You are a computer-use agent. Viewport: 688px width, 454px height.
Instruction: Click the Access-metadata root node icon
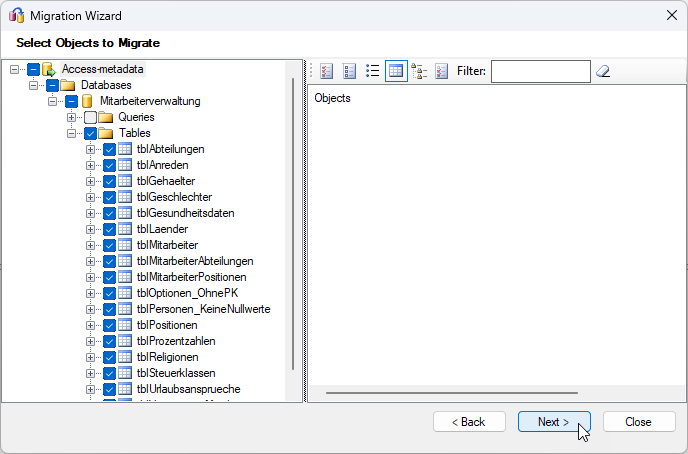(49, 69)
